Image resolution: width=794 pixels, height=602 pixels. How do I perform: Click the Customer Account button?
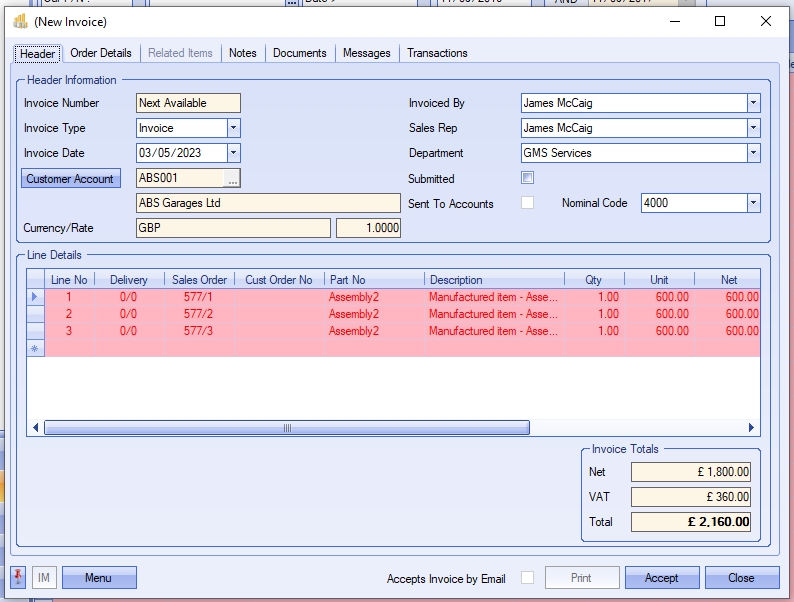coord(70,179)
